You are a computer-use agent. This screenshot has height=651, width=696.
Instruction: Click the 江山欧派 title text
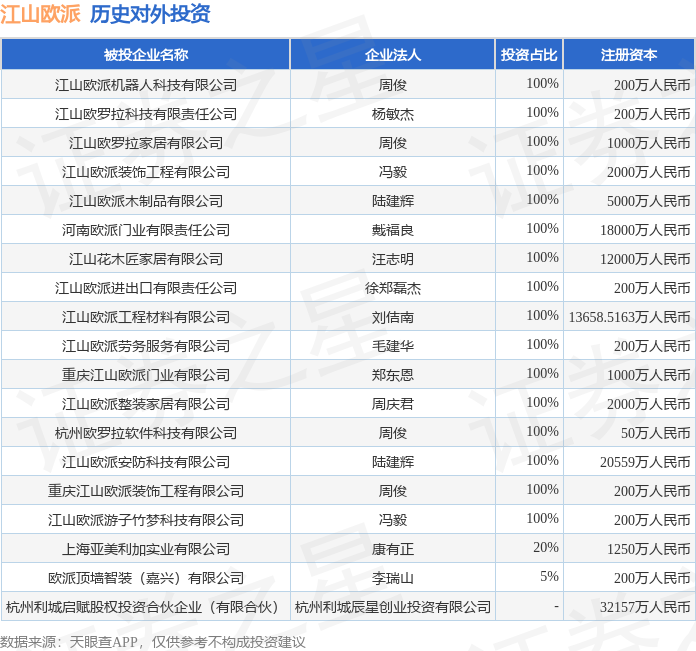[40, 14]
